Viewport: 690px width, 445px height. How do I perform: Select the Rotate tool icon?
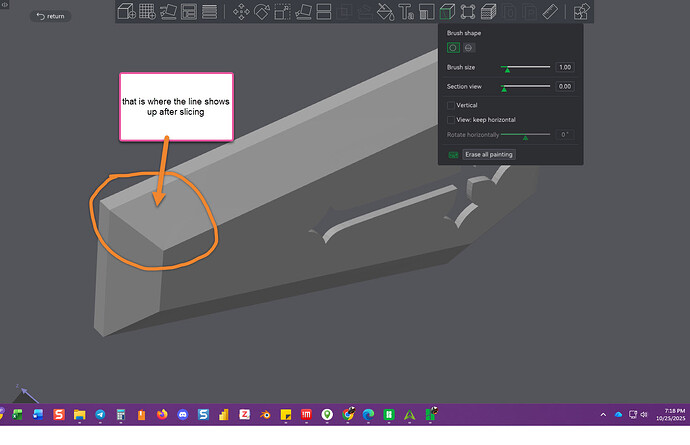coord(262,12)
